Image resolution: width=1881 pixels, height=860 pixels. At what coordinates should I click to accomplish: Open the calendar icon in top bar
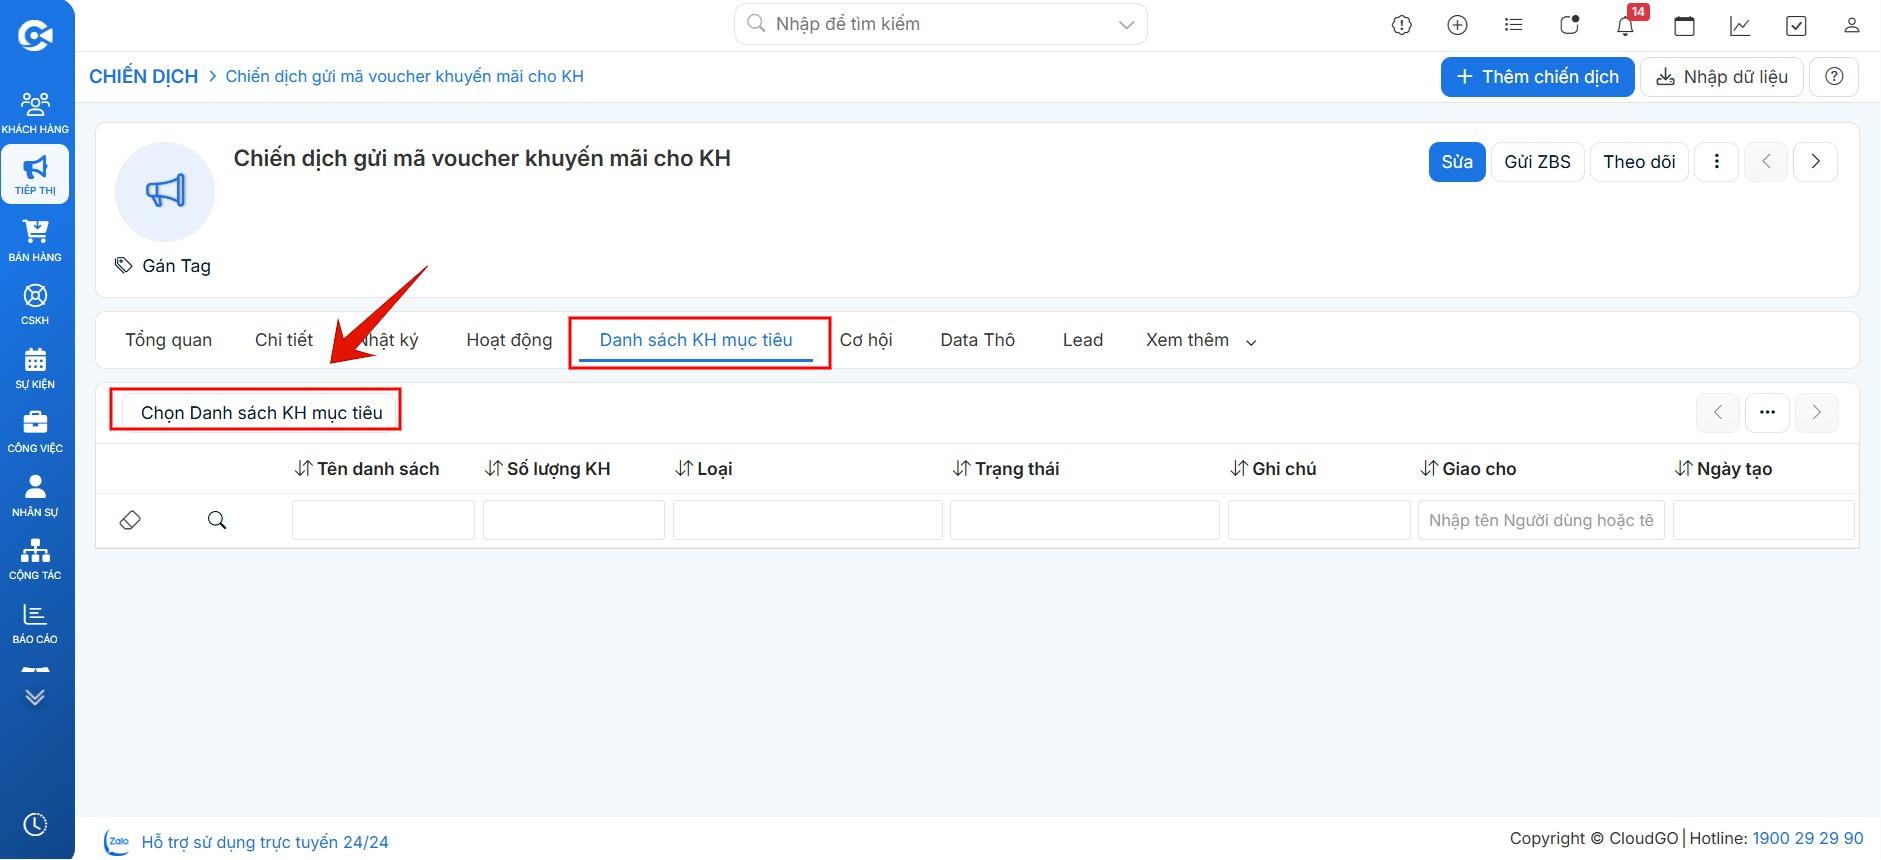click(1684, 26)
